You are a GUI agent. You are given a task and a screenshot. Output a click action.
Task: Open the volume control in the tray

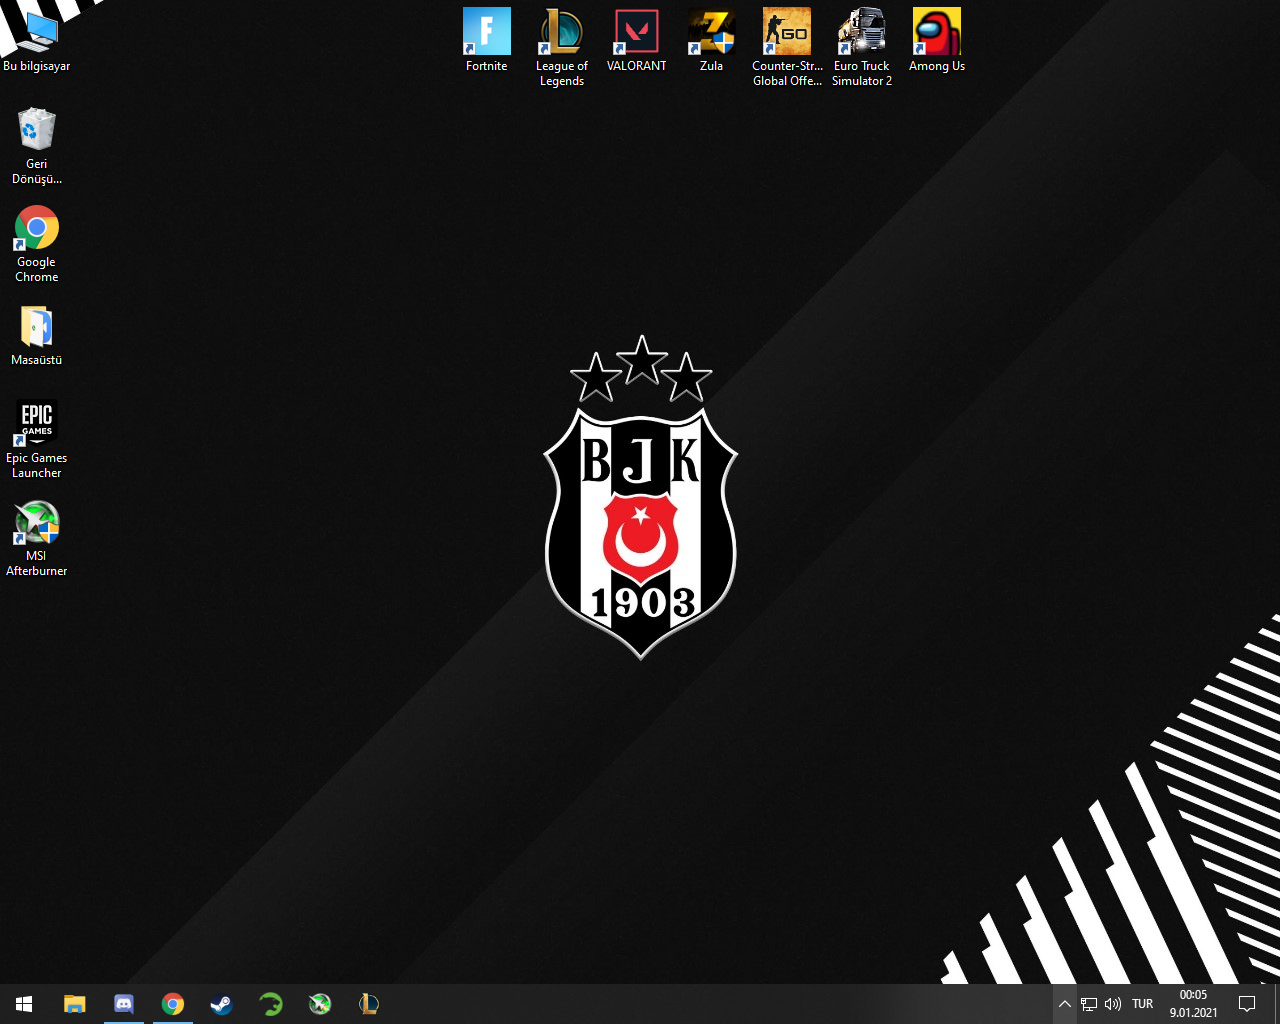tap(1113, 1004)
